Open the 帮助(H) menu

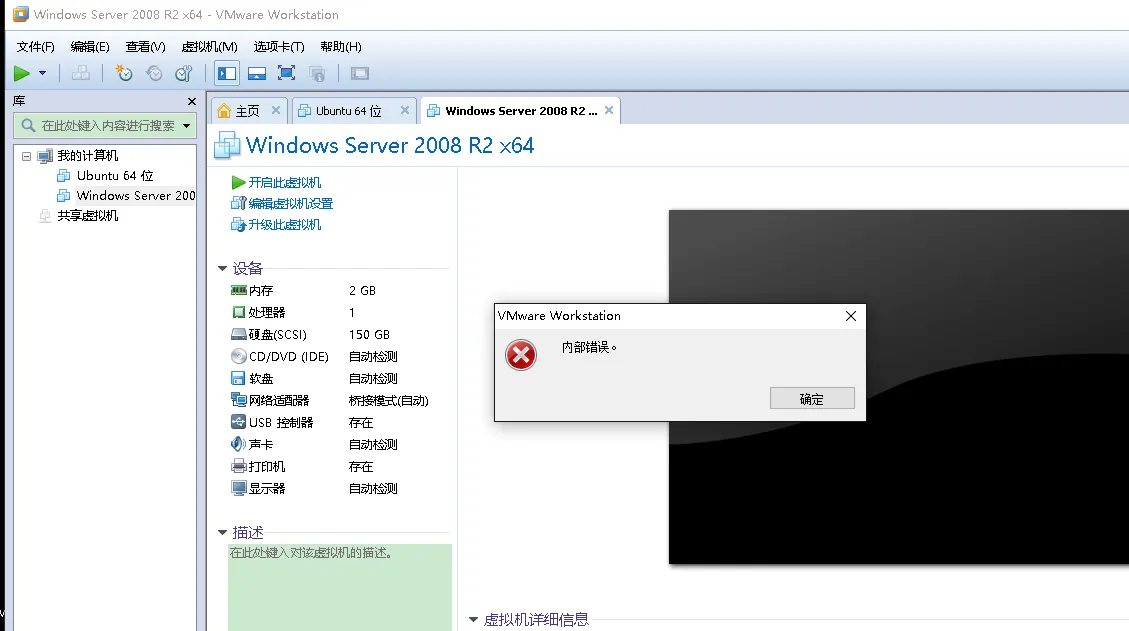pyautogui.click(x=341, y=47)
